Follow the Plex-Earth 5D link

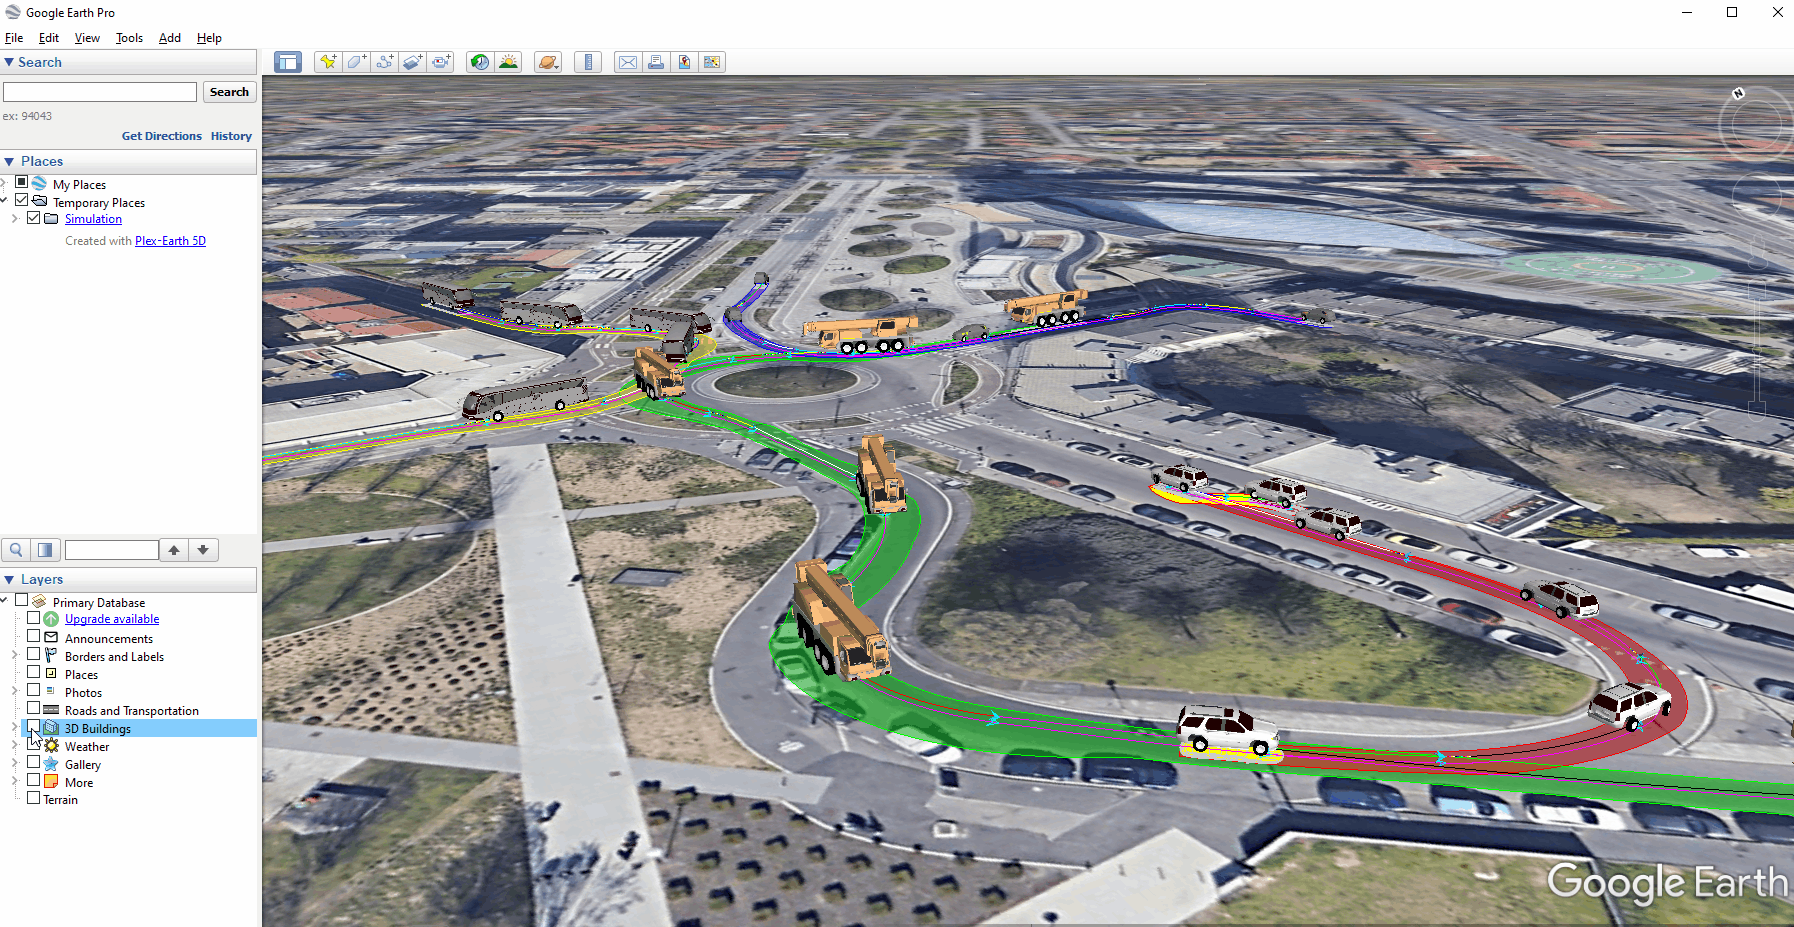pyautogui.click(x=170, y=241)
